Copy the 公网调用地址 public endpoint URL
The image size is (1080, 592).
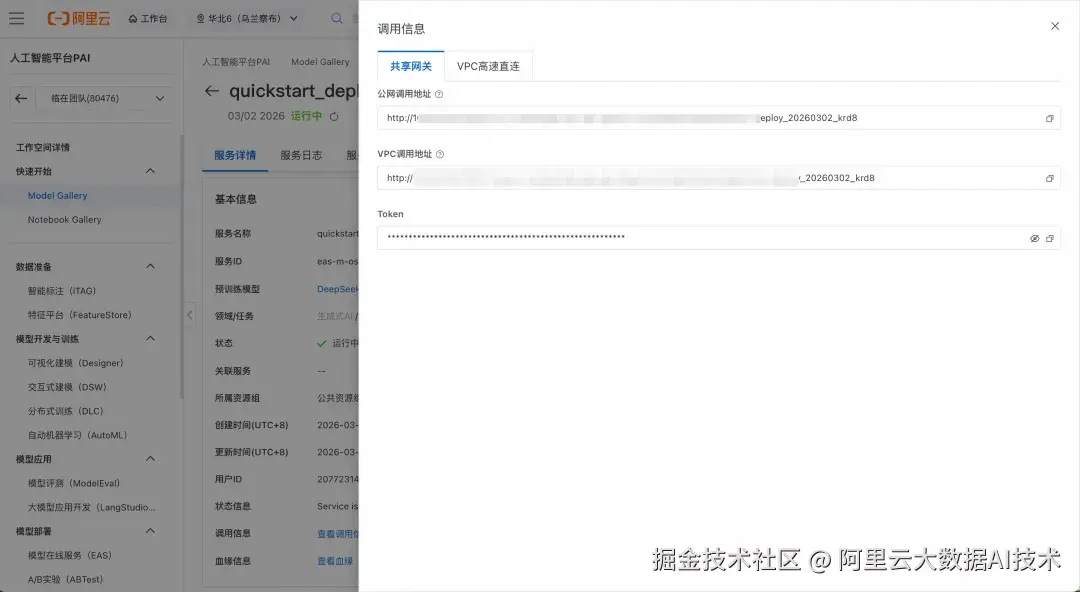(x=1049, y=117)
